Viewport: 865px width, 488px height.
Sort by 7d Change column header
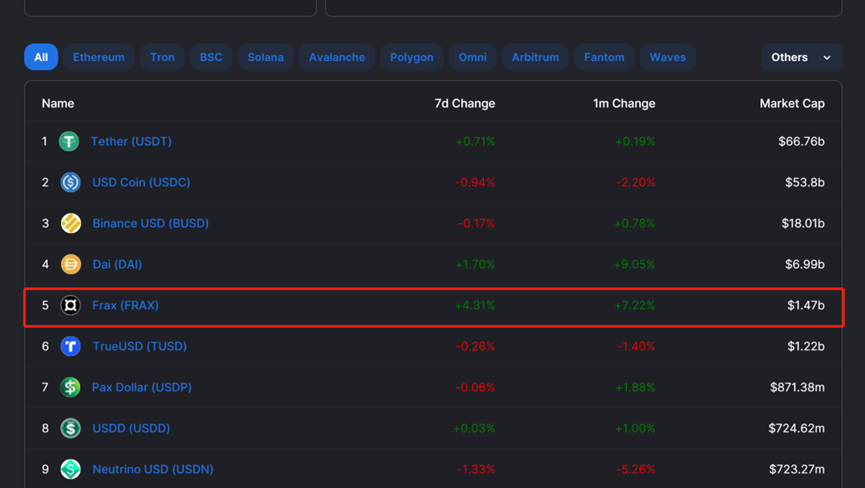tap(464, 104)
